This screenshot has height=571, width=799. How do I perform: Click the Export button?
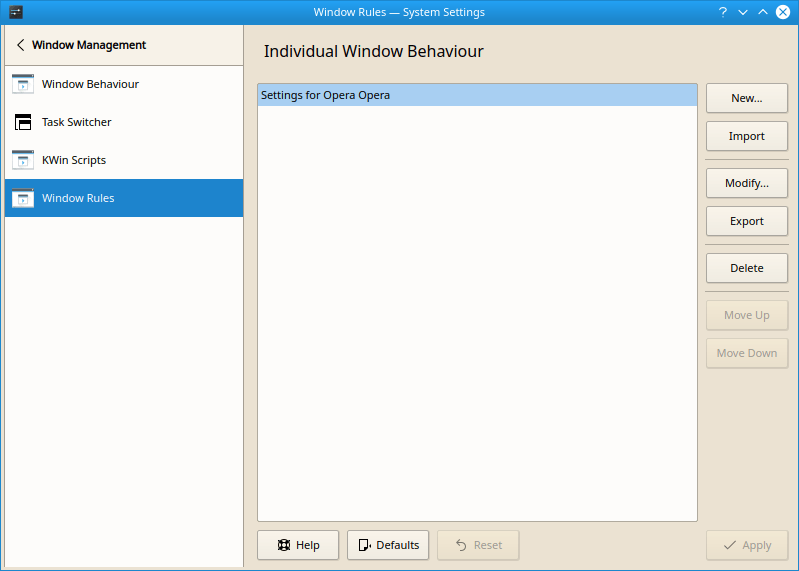[747, 221]
